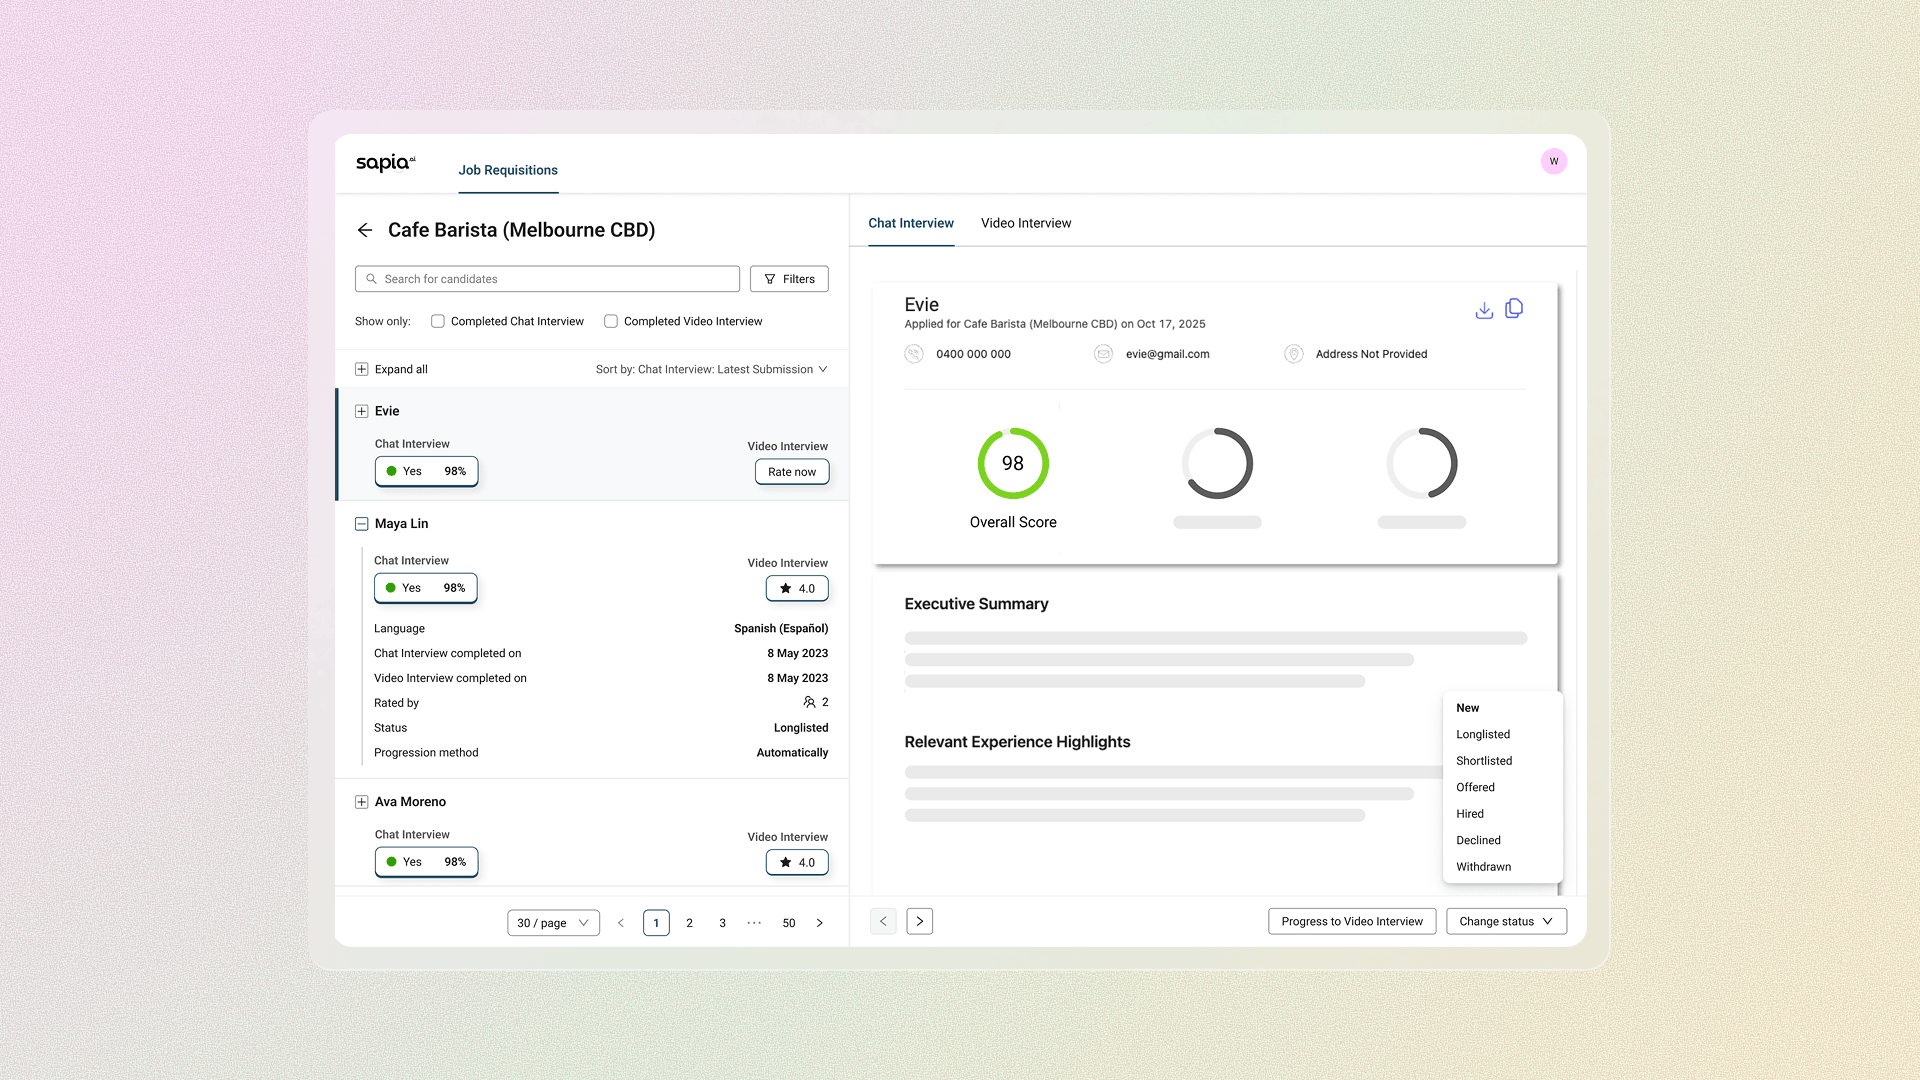Collapse Maya Lin candidate details

362,524
